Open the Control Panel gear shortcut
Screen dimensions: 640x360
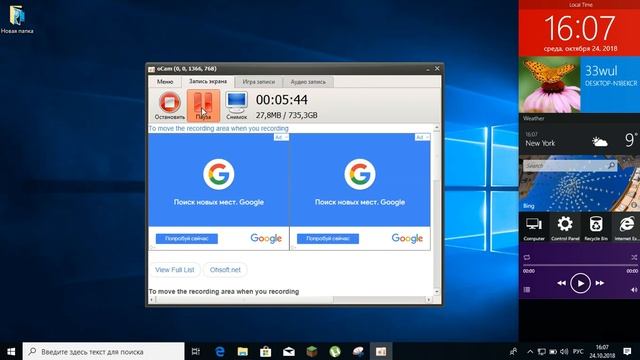point(565,227)
